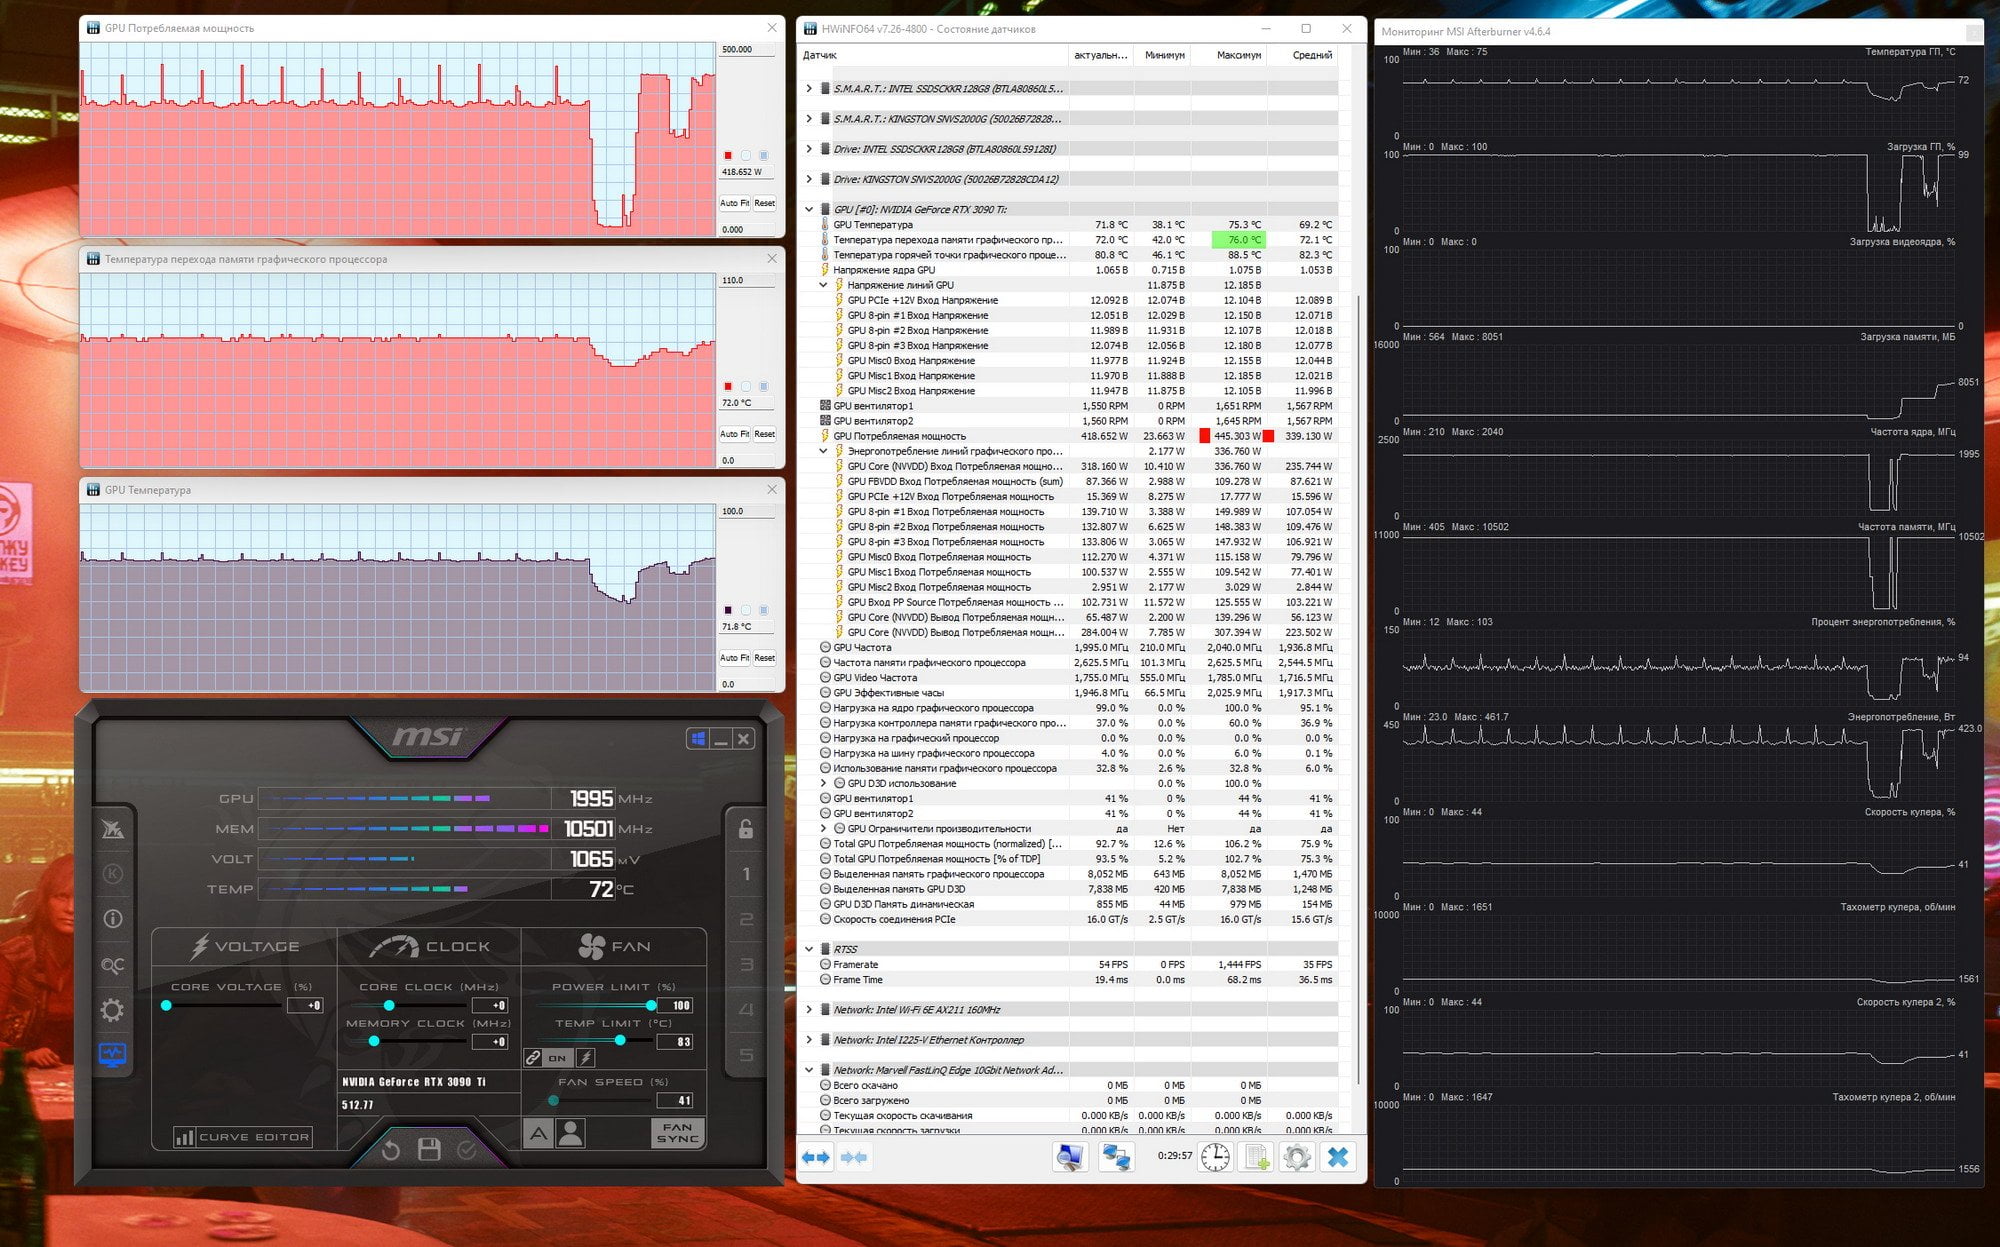Expand the RTSS sensor group
Image resolution: width=2000 pixels, height=1247 pixels.
[x=809, y=949]
